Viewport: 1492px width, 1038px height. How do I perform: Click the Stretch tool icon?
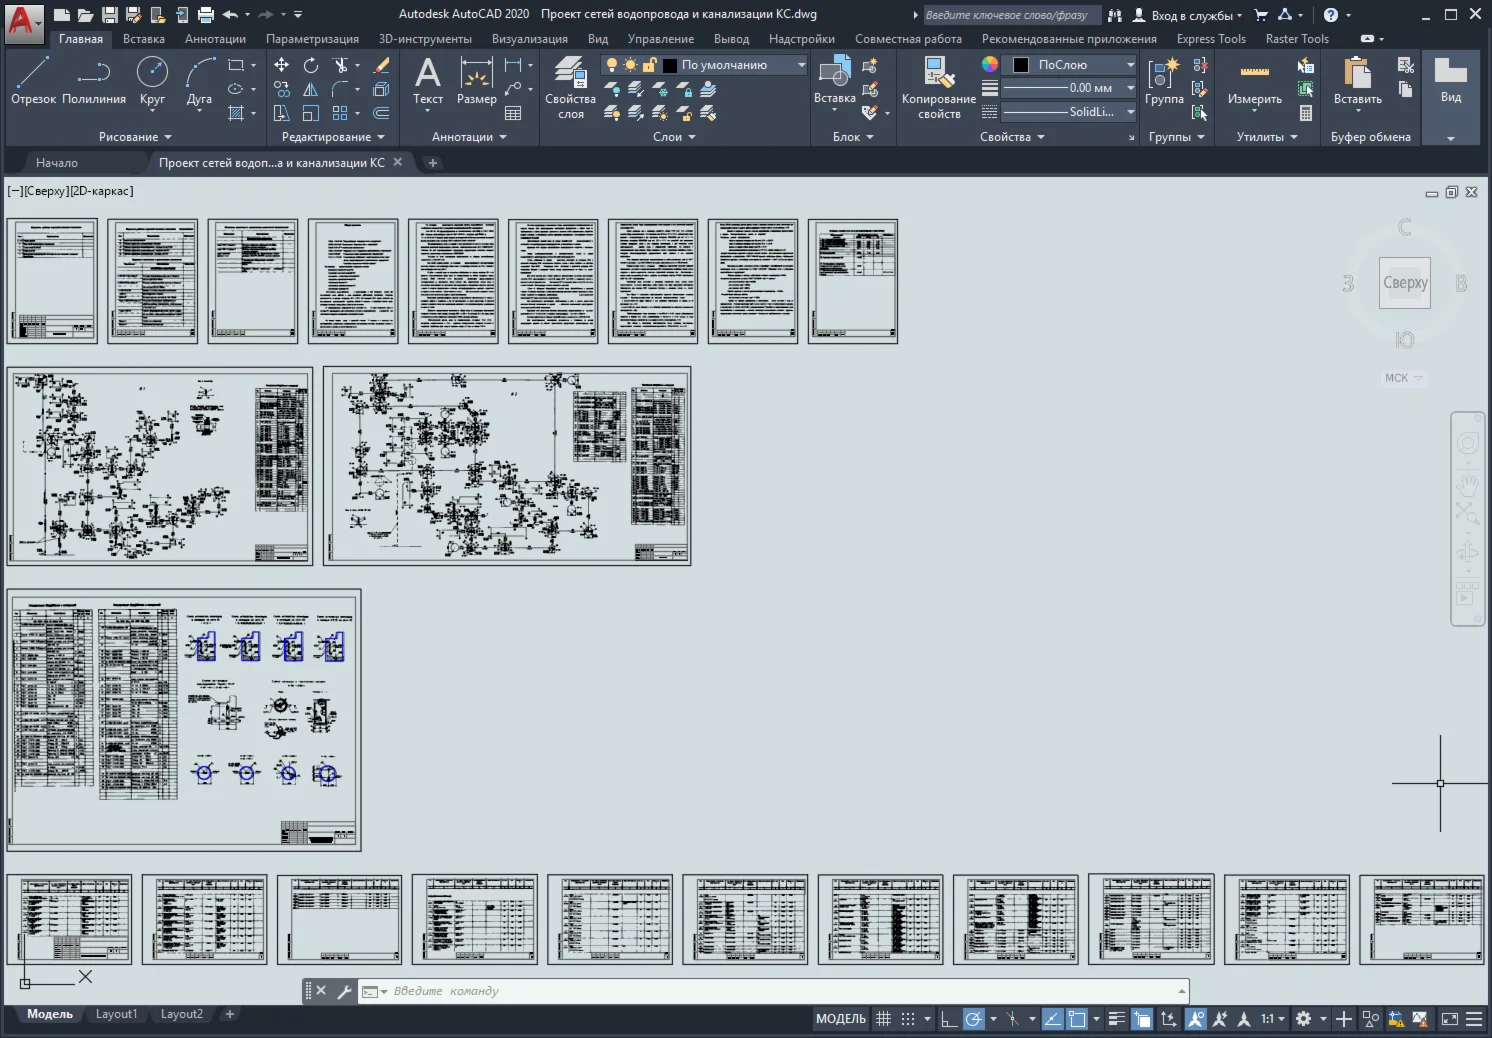282,113
